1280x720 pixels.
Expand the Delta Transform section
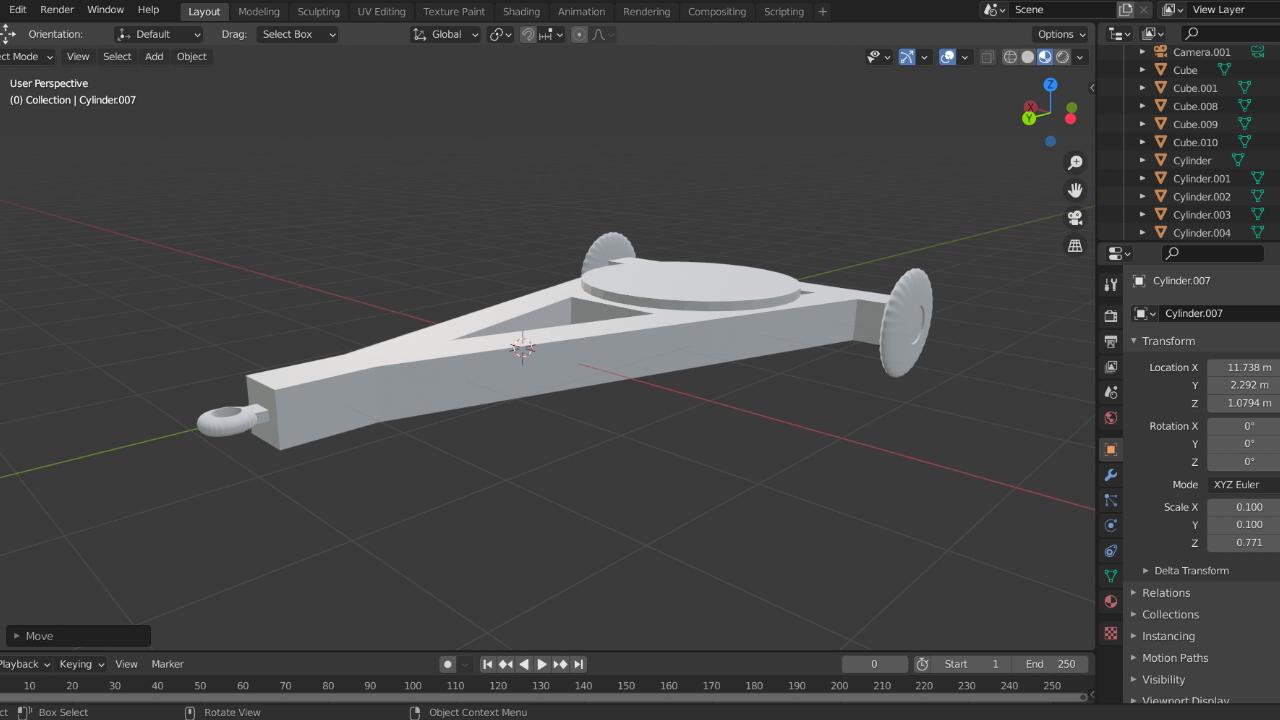(1191, 570)
